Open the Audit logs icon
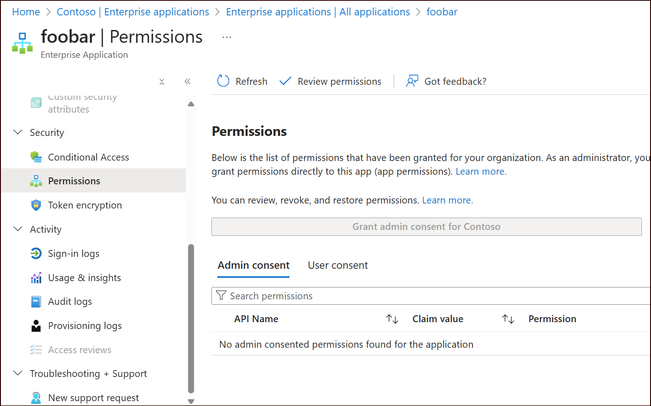651x406 pixels. pos(36,302)
